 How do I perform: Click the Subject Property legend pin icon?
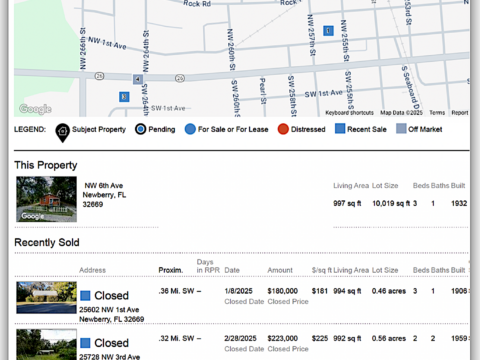click(62, 133)
